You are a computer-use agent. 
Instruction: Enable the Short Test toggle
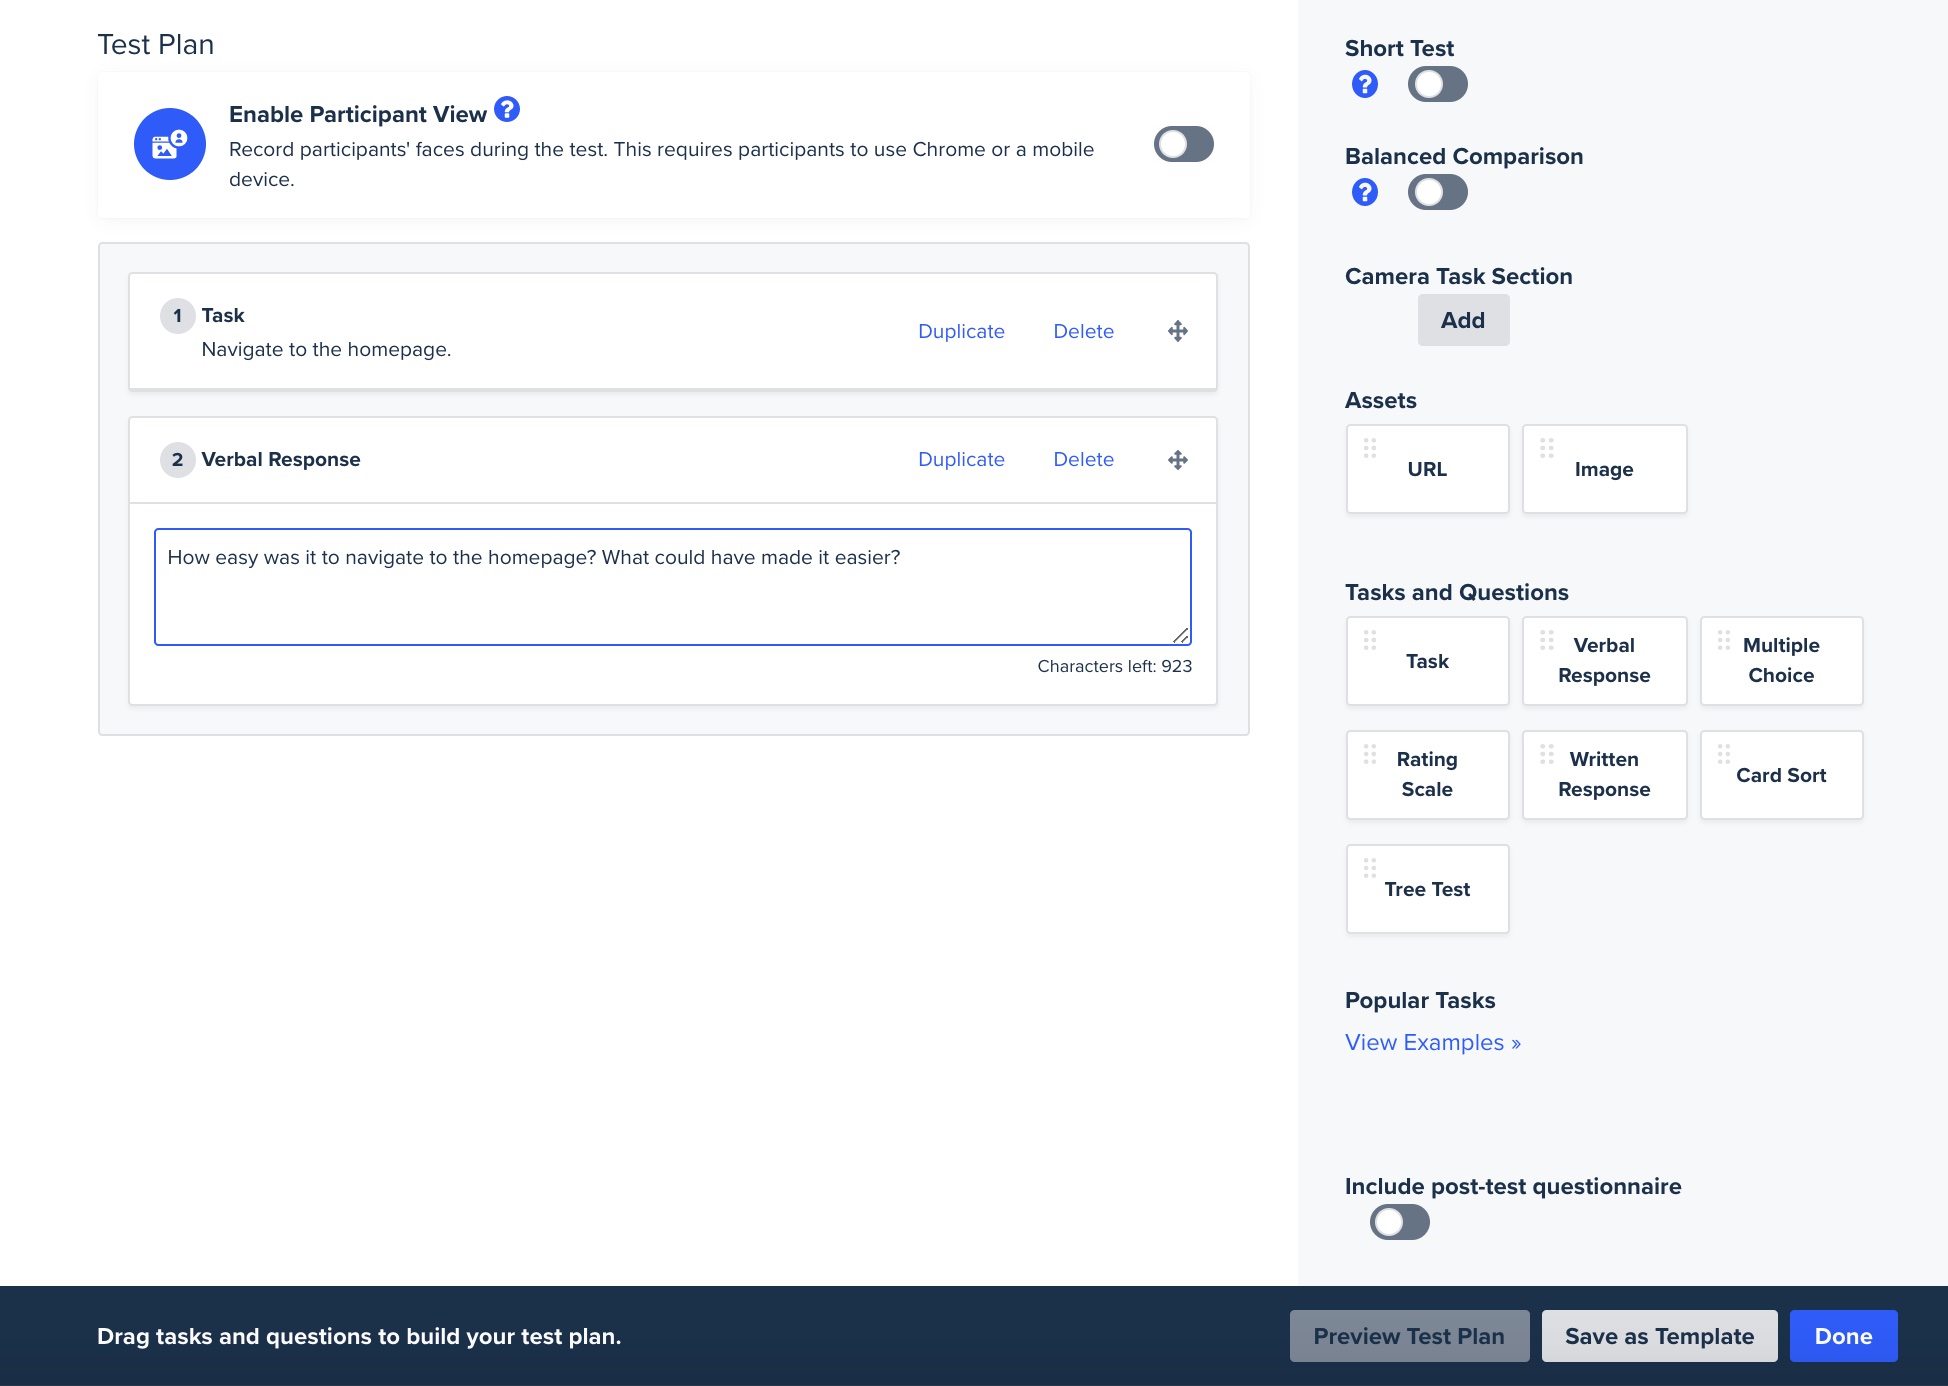click(x=1438, y=84)
